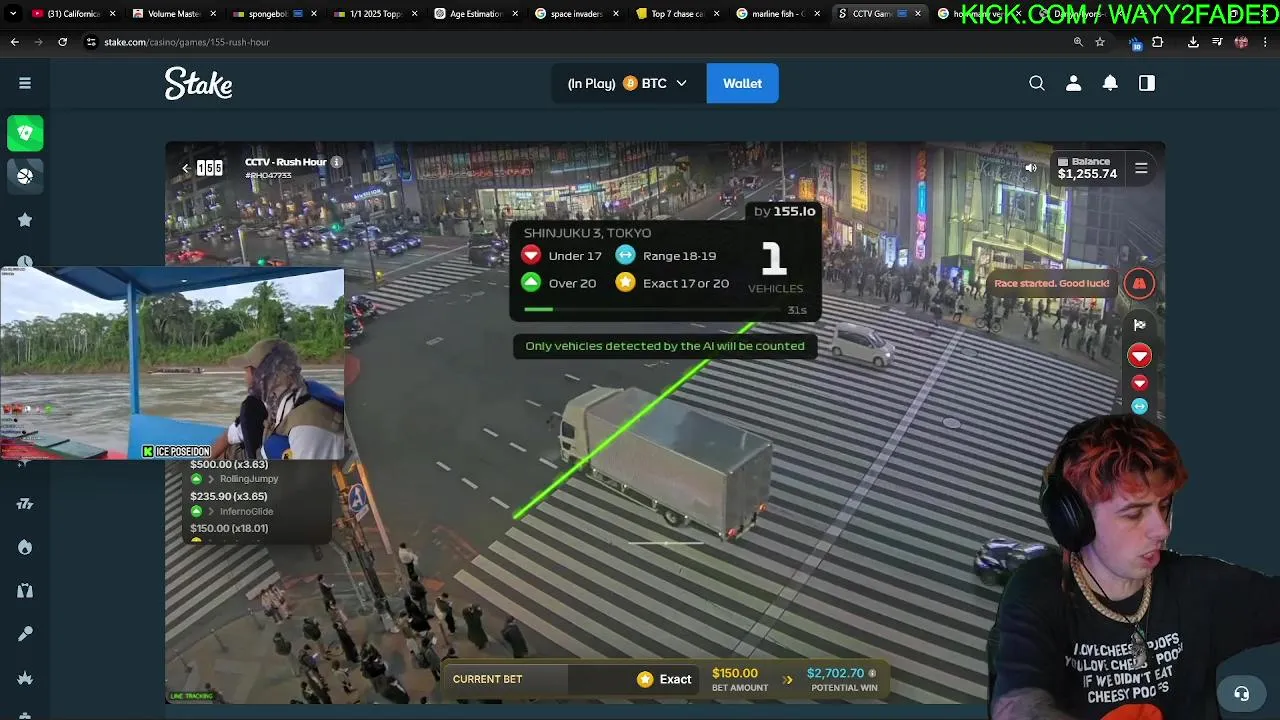Mute the game sound speaker icon

click(1031, 168)
